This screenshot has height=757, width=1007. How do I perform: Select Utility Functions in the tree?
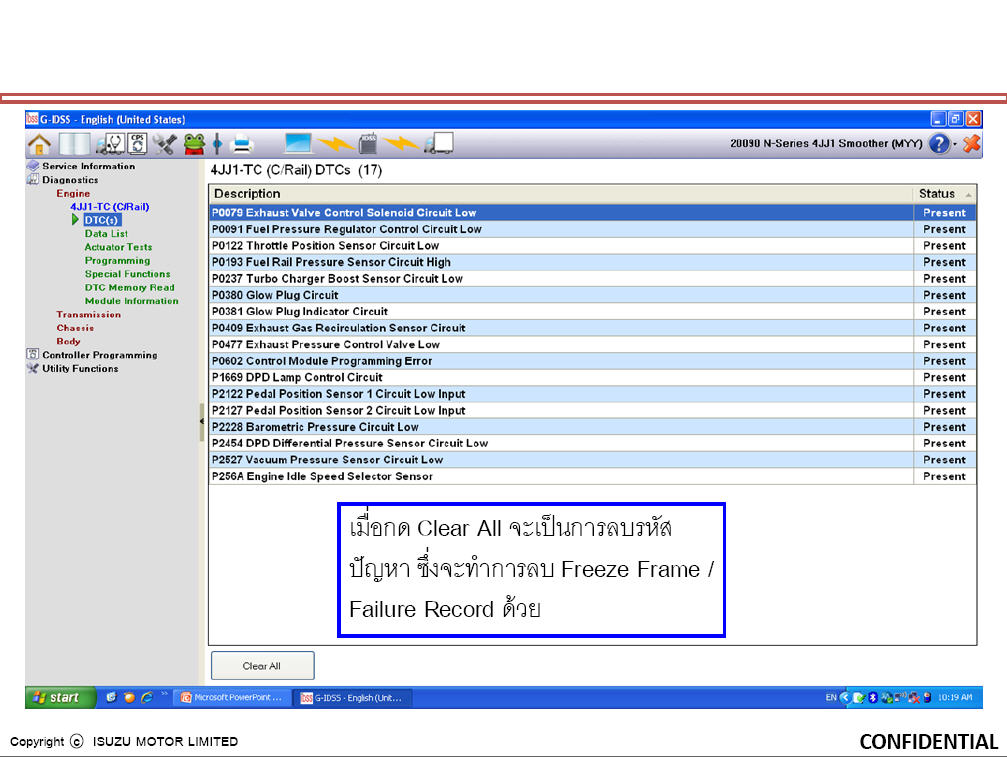[80, 369]
